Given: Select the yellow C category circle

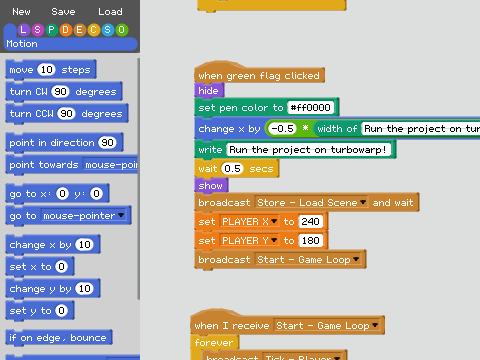Looking at the screenshot, I should 93,30.
